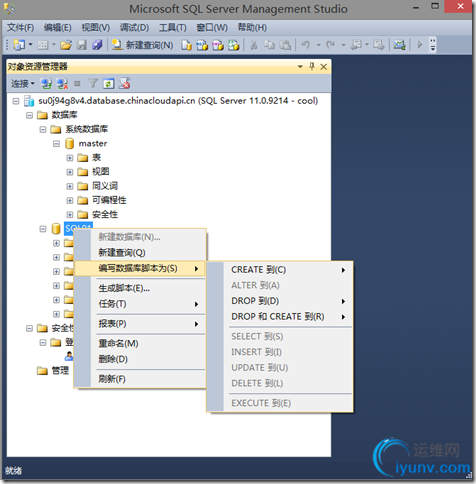The height and width of the screenshot is (484, 476).
Task: Open the 报表(P) submenu
Action: (140, 324)
